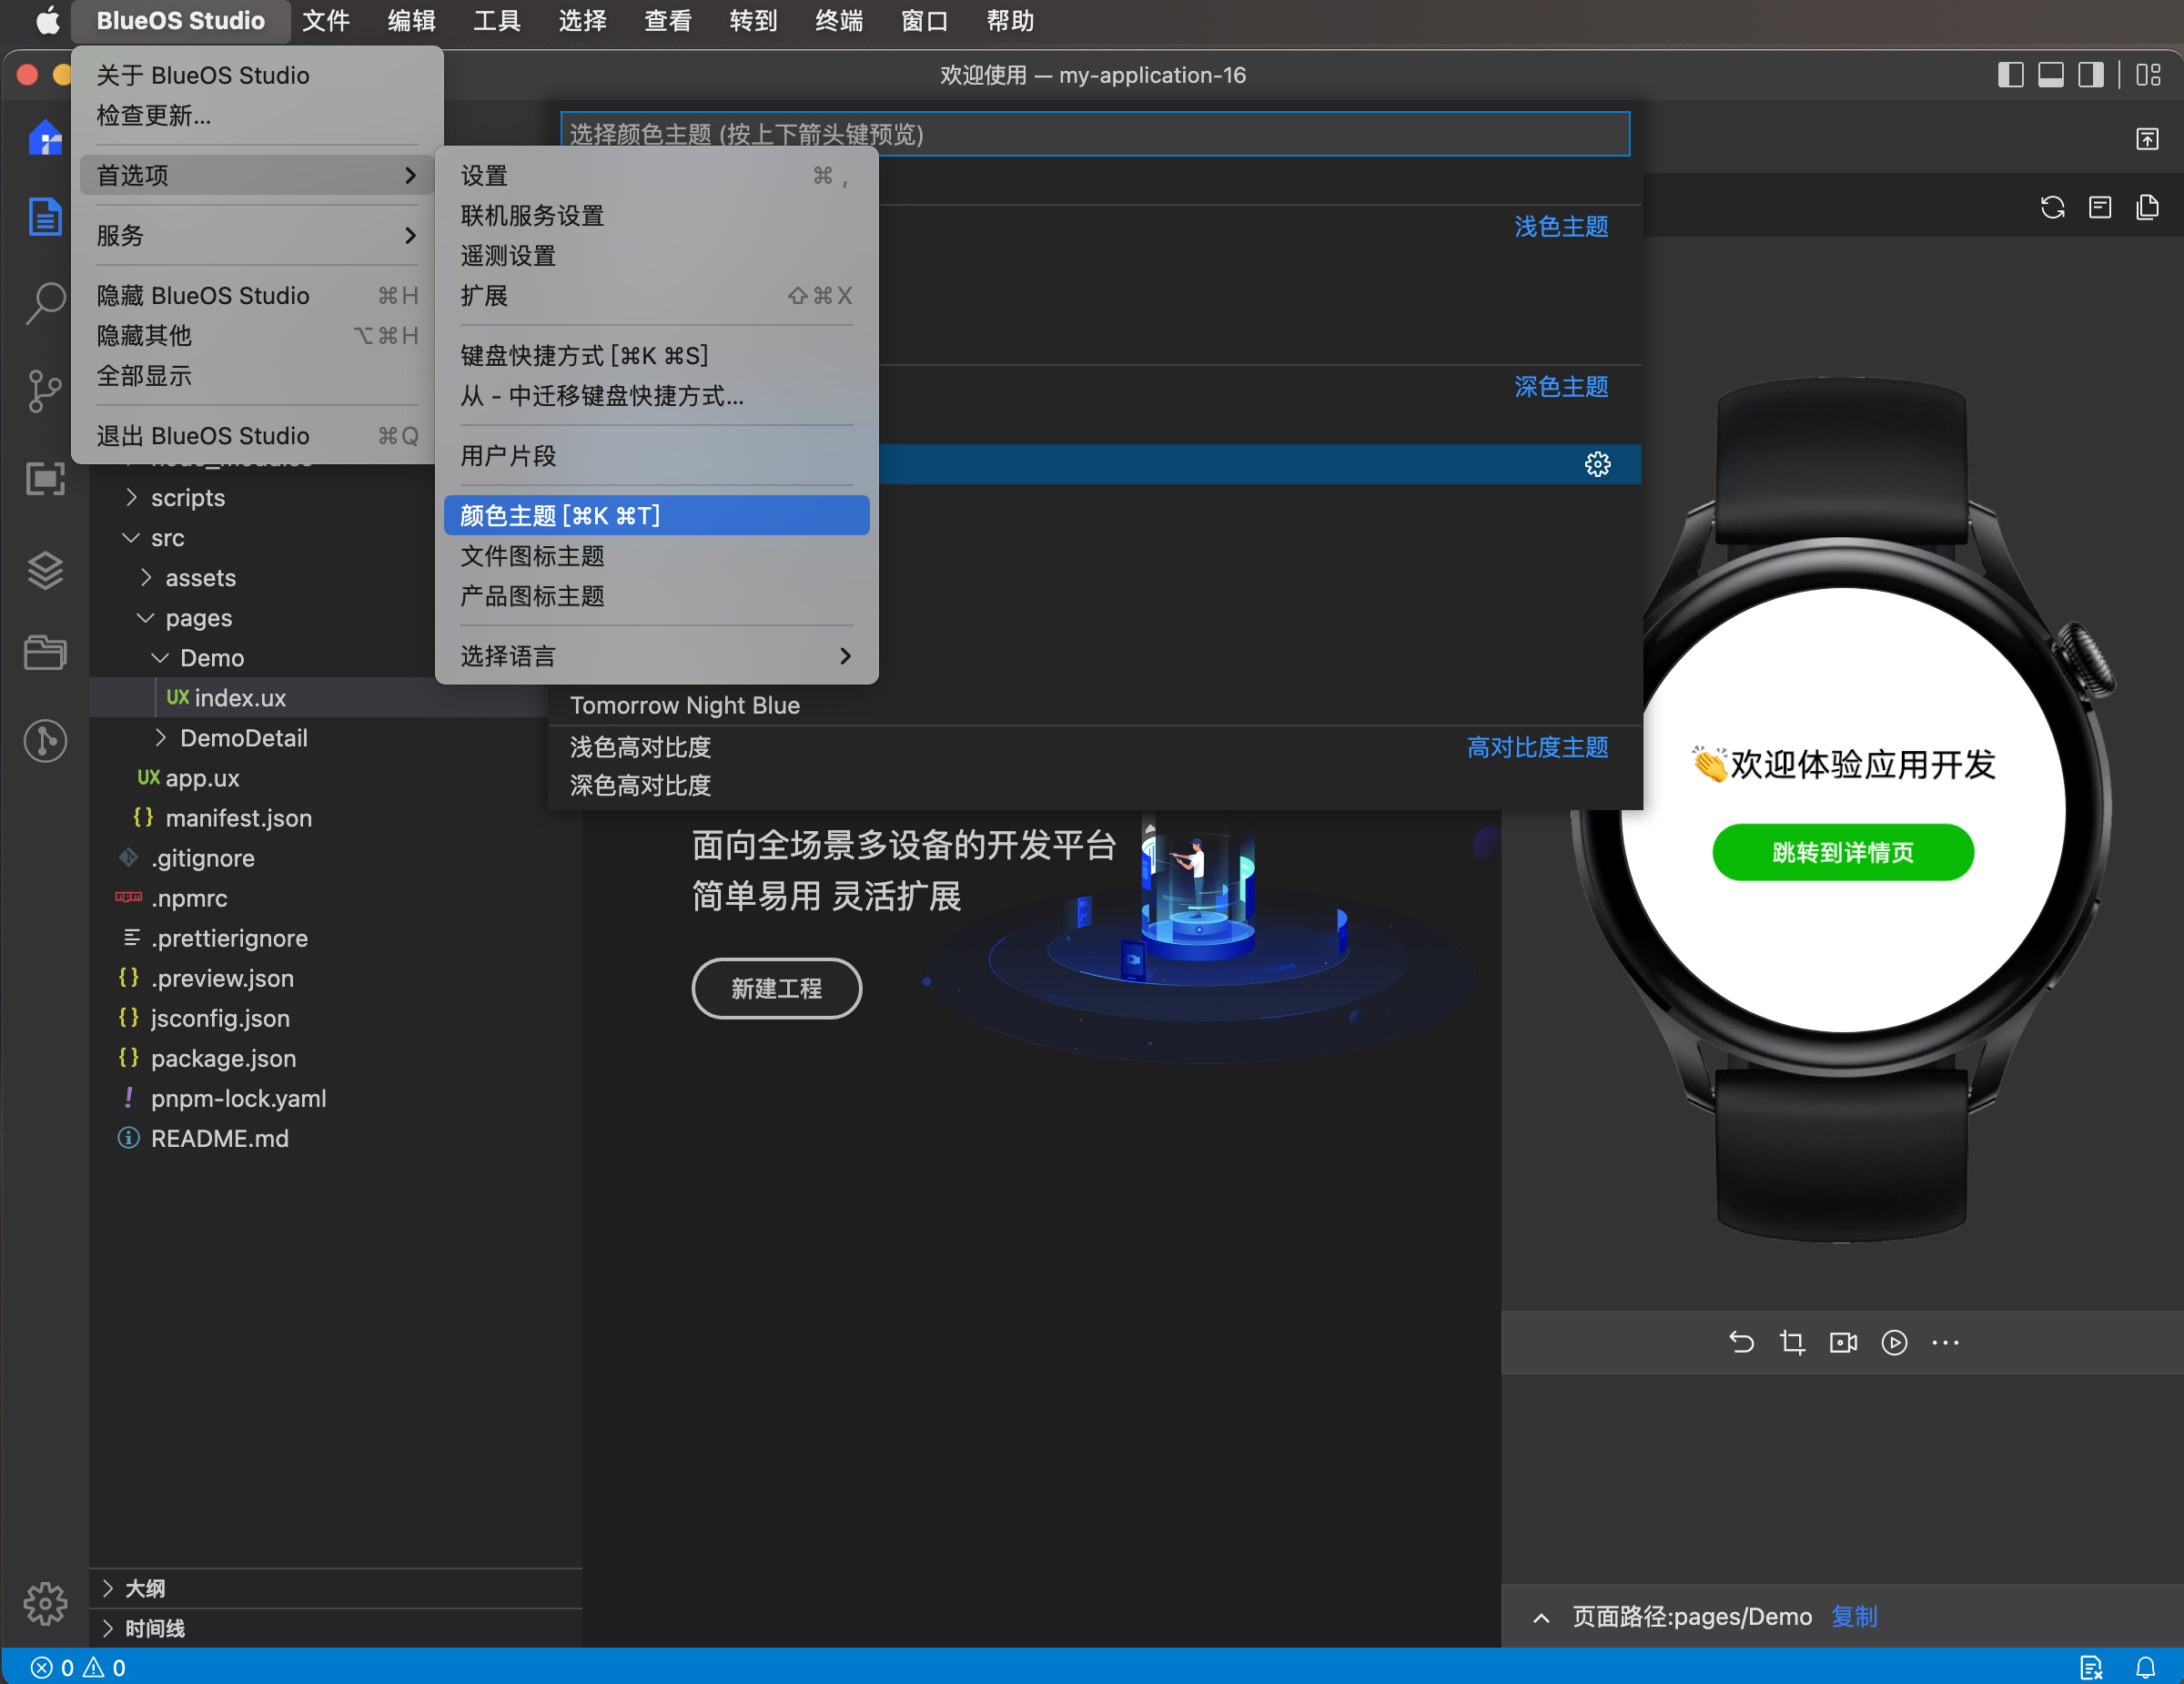2184x1684 pixels.
Task: Click 退出 BlueOS Studio menu item
Action: coord(257,436)
